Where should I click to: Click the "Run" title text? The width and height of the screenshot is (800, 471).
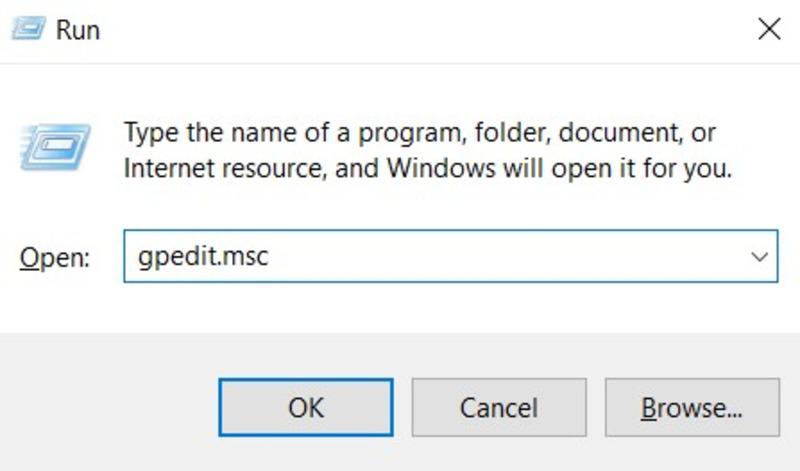point(78,30)
